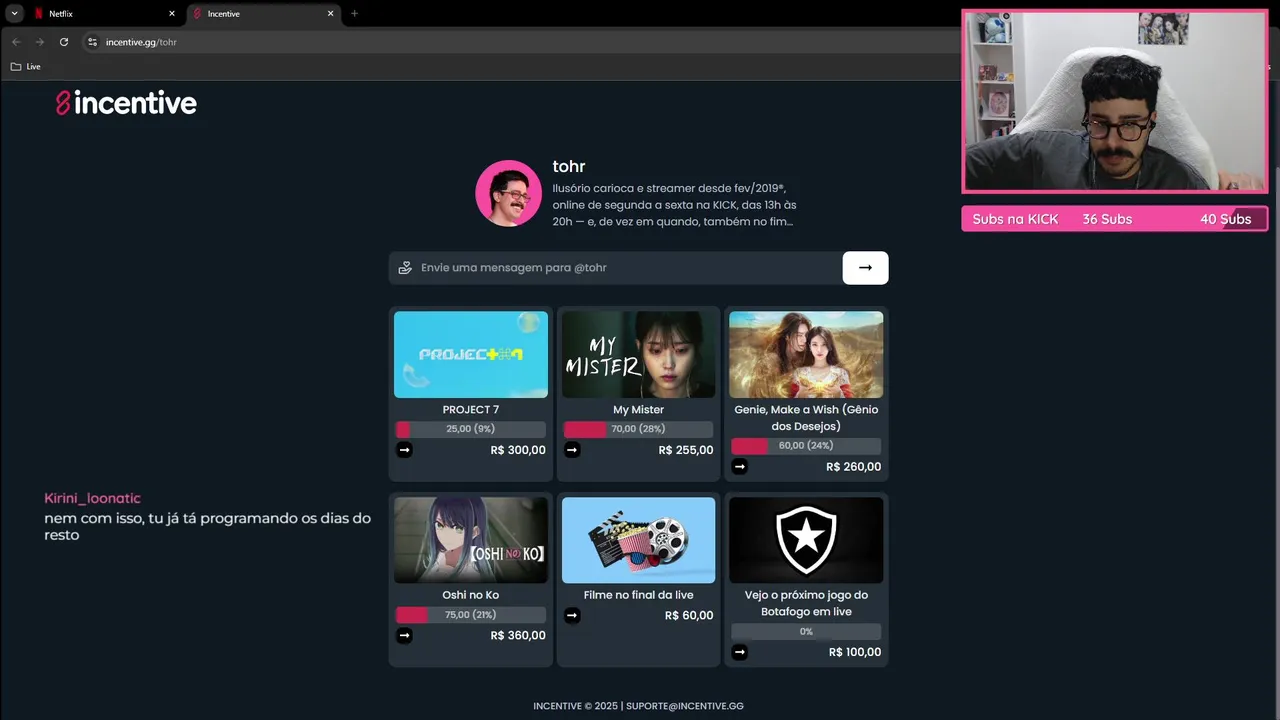Click the incentive logo
Screen dimensions: 1280x720
(x=126, y=103)
